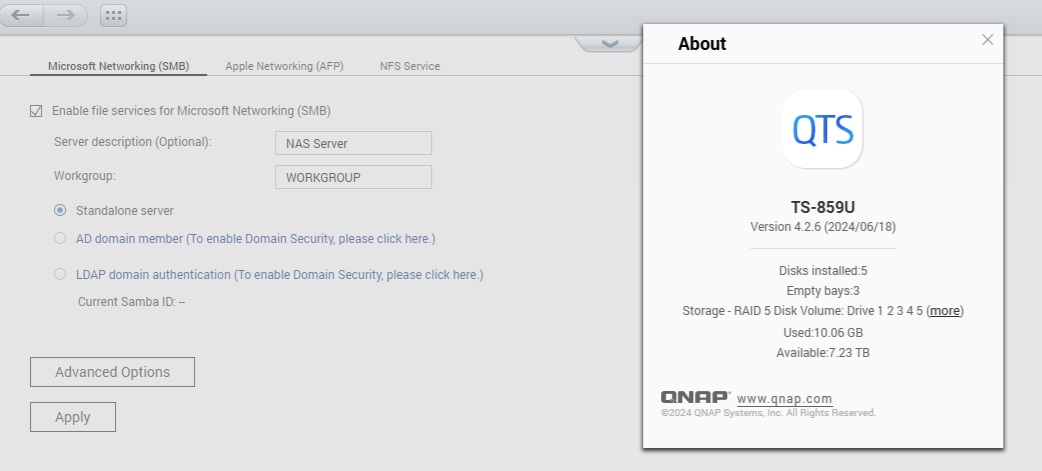This screenshot has height=471, width=1042.
Task: Expand the pull-down chevron handle
Action: (x=609, y=44)
